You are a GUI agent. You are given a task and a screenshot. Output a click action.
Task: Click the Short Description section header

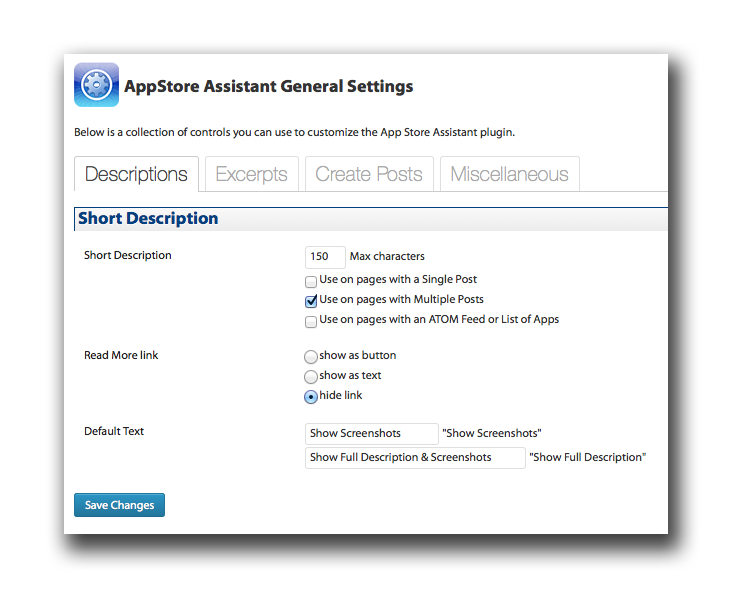(371, 219)
